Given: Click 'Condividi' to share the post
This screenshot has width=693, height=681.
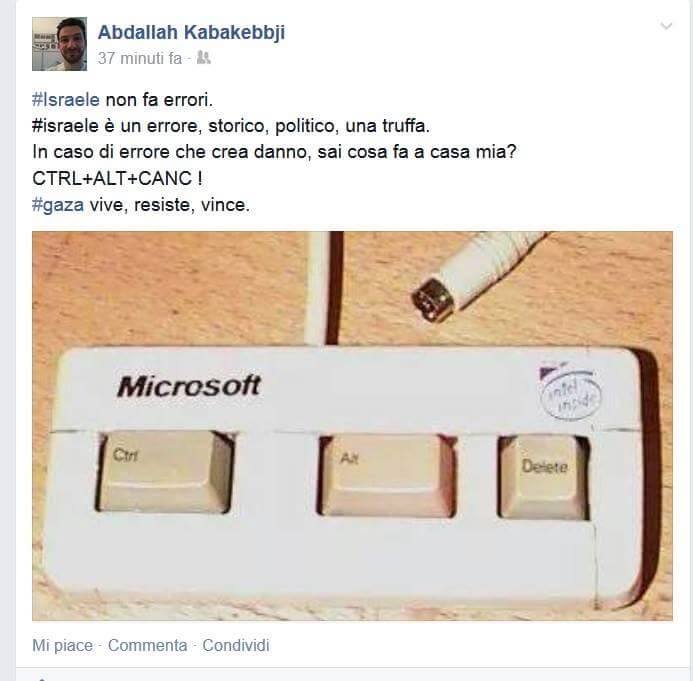Looking at the screenshot, I should pyautogui.click(x=236, y=645).
